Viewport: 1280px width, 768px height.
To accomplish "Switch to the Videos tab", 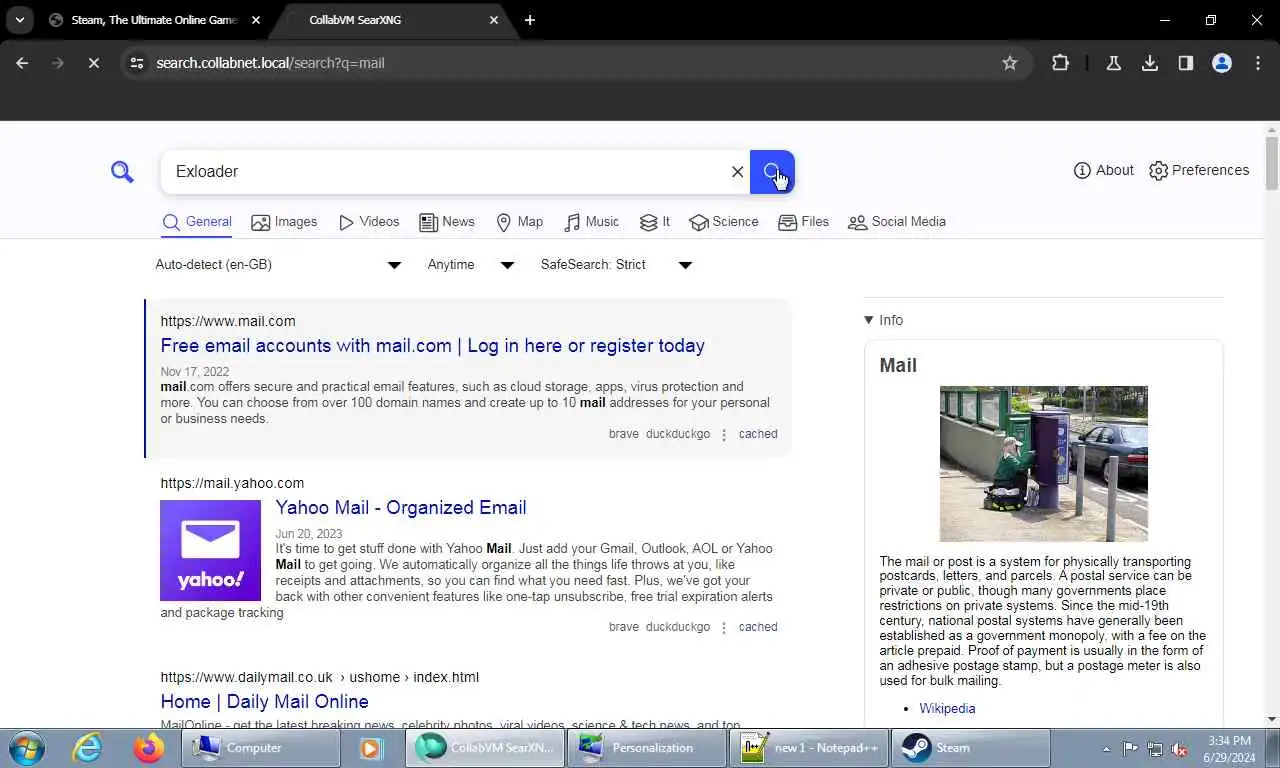I will (x=369, y=222).
